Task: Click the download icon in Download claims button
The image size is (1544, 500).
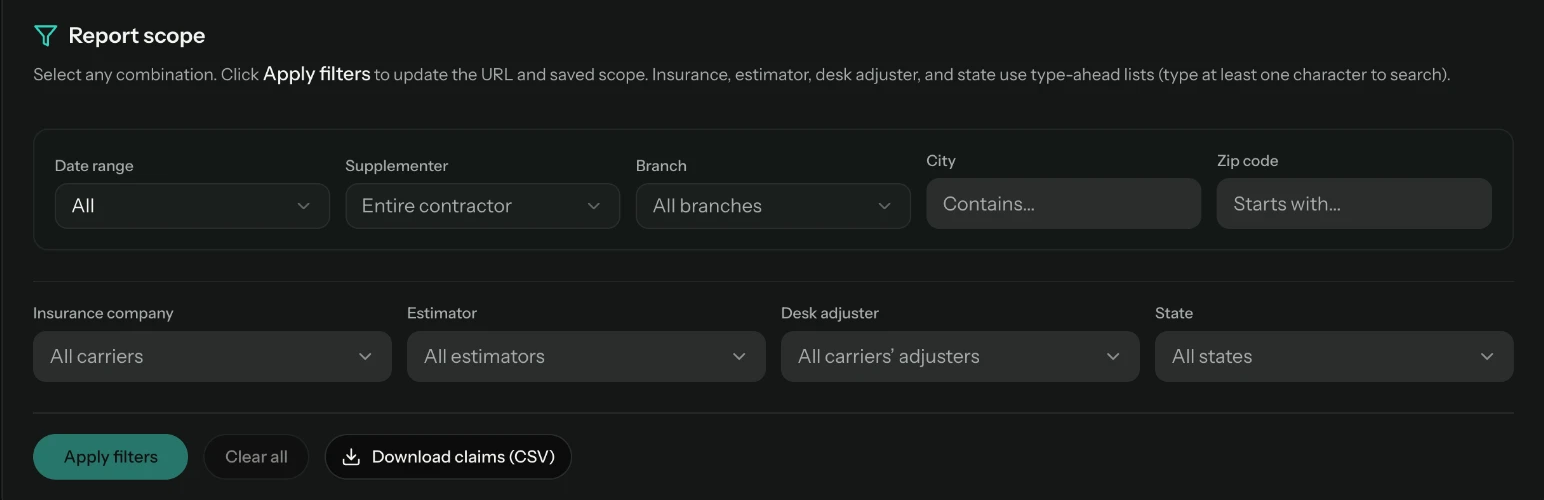Action: click(351, 457)
